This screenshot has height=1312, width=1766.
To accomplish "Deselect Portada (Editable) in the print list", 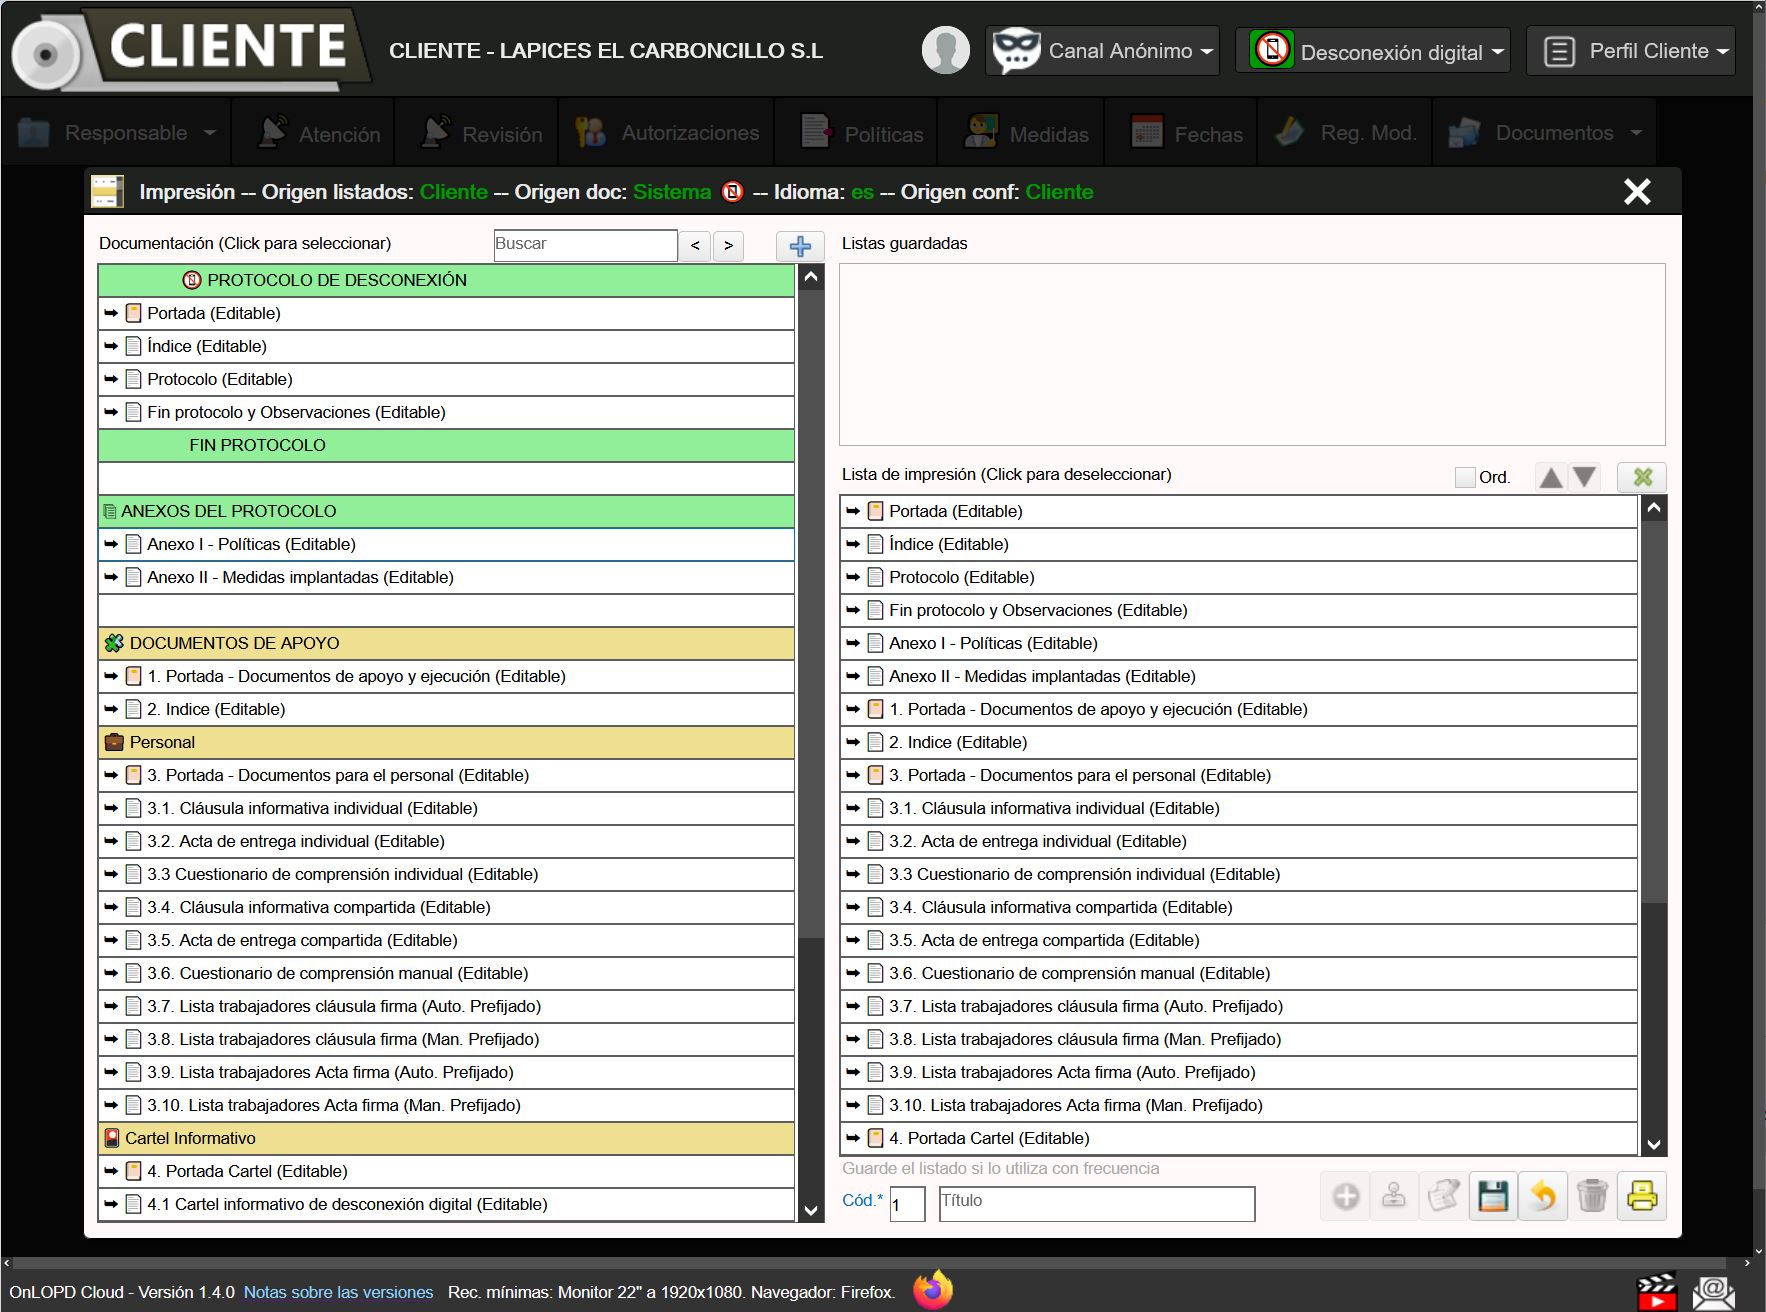I will coord(1239,511).
